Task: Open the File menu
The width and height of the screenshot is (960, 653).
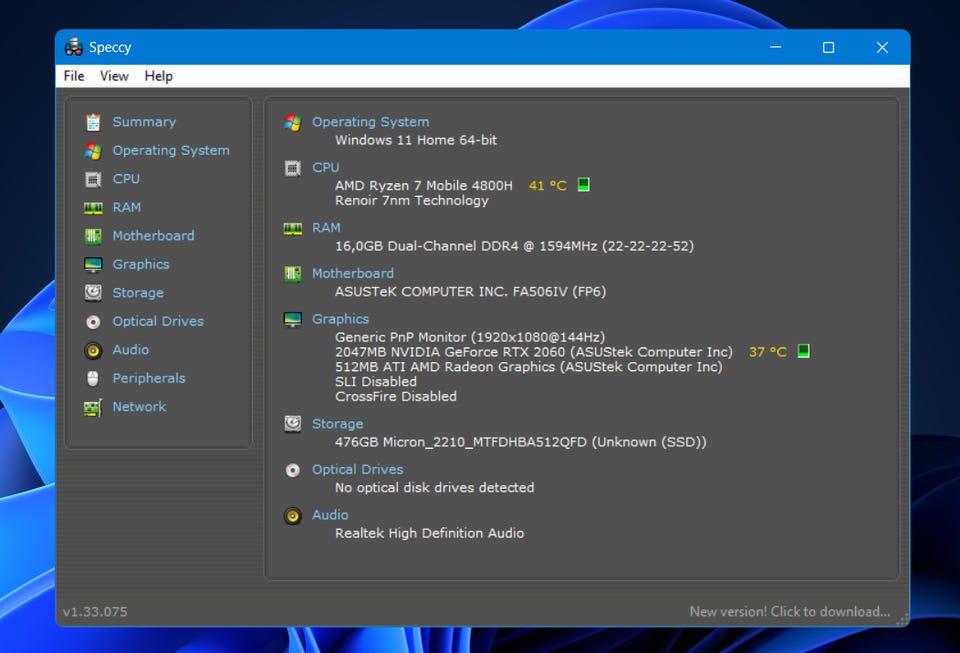Action: click(74, 76)
